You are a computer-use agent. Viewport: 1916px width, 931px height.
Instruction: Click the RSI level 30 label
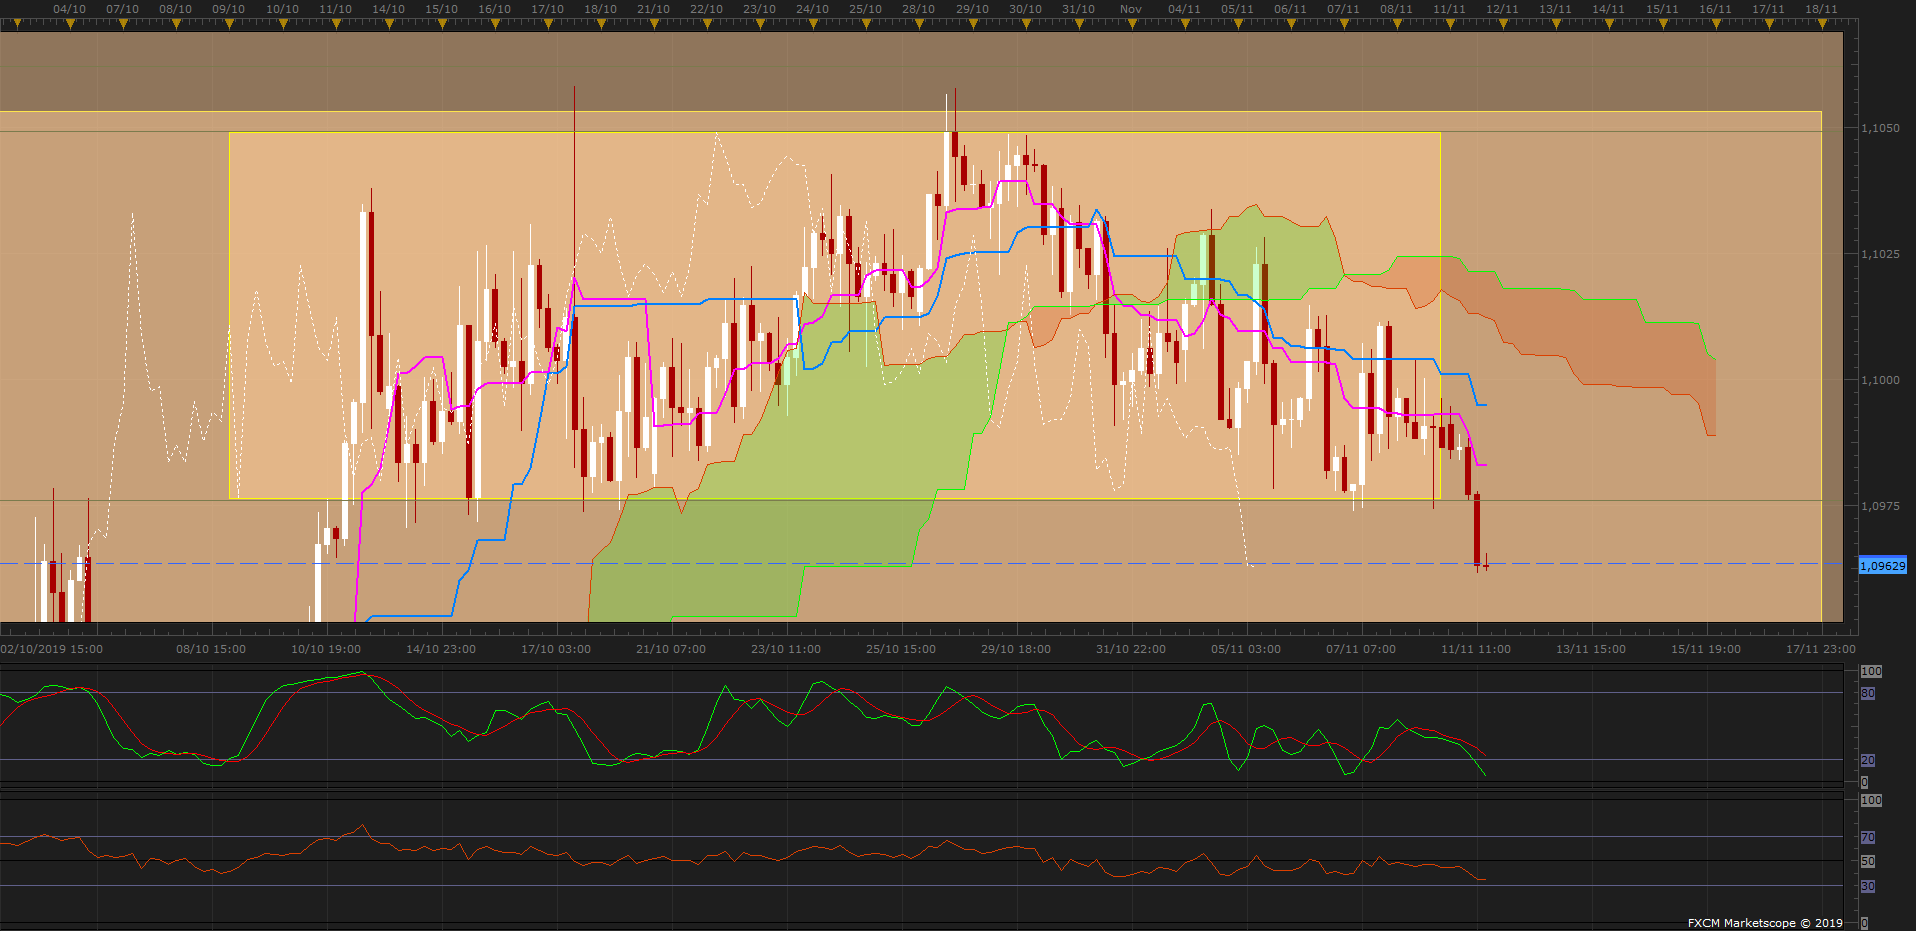click(x=1868, y=886)
